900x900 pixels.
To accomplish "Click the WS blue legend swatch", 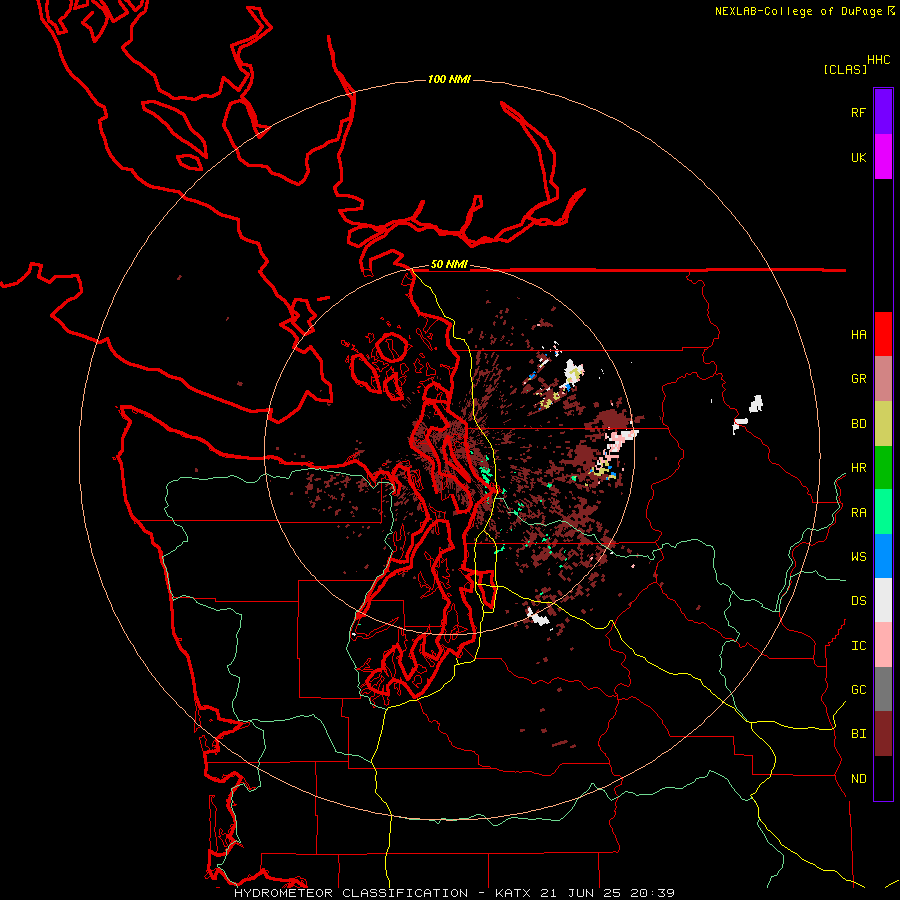I will click(x=883, y=556).
